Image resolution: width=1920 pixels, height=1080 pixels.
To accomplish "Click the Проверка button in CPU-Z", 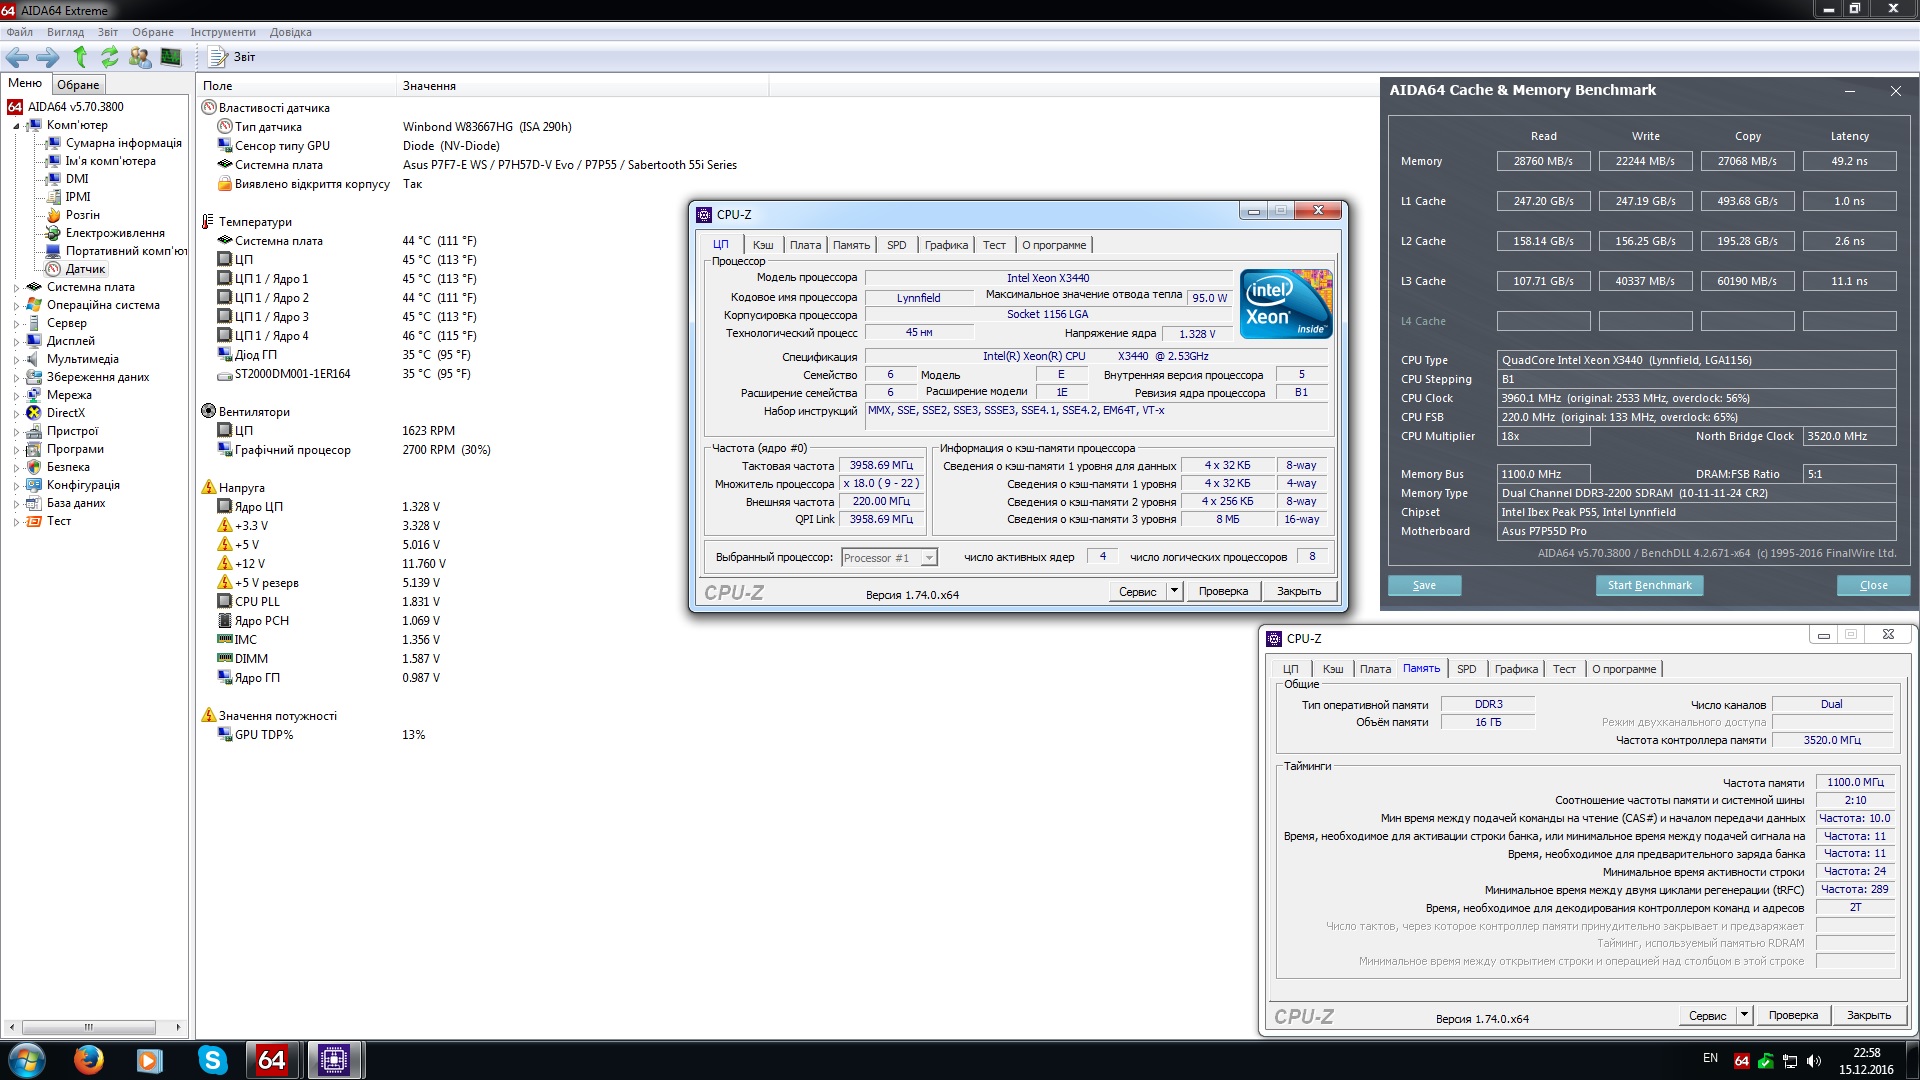I will pos(1223,591).
